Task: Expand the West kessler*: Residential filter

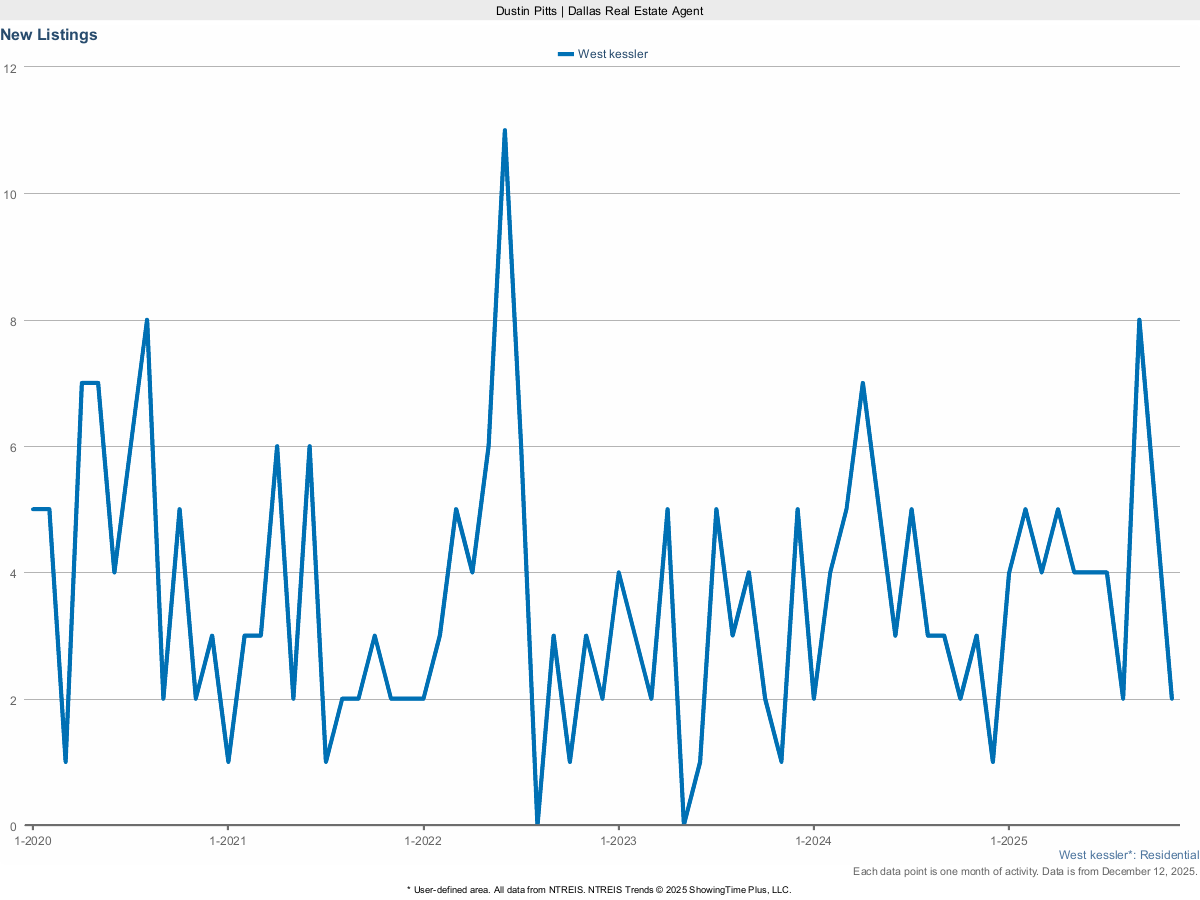Action: click(x=1128, y=855)
